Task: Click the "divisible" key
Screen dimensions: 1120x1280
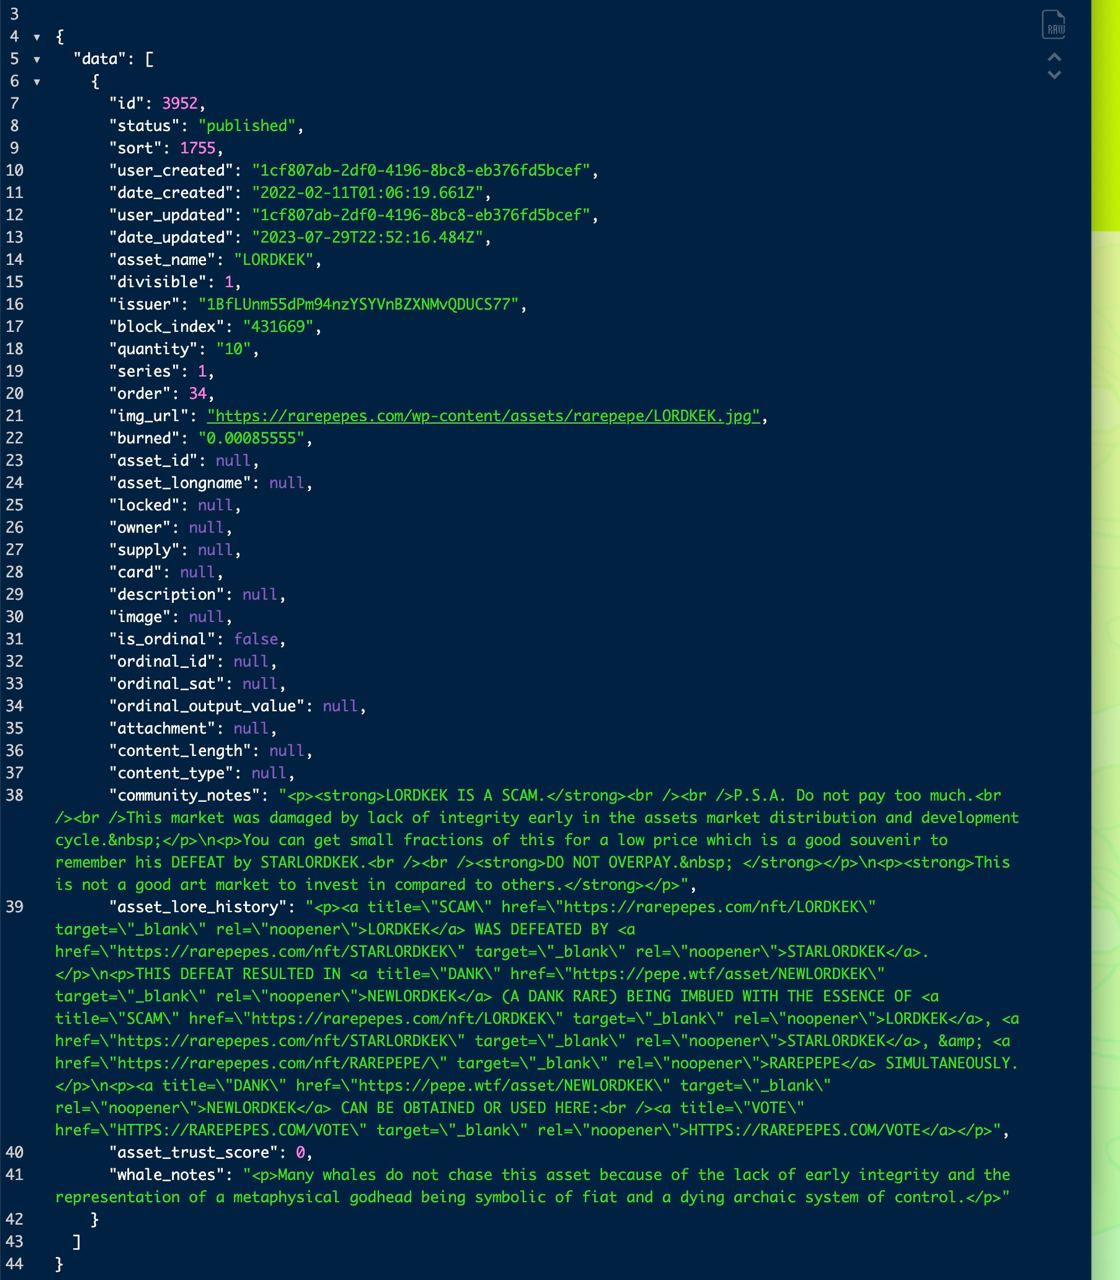Action: [162, 282]
